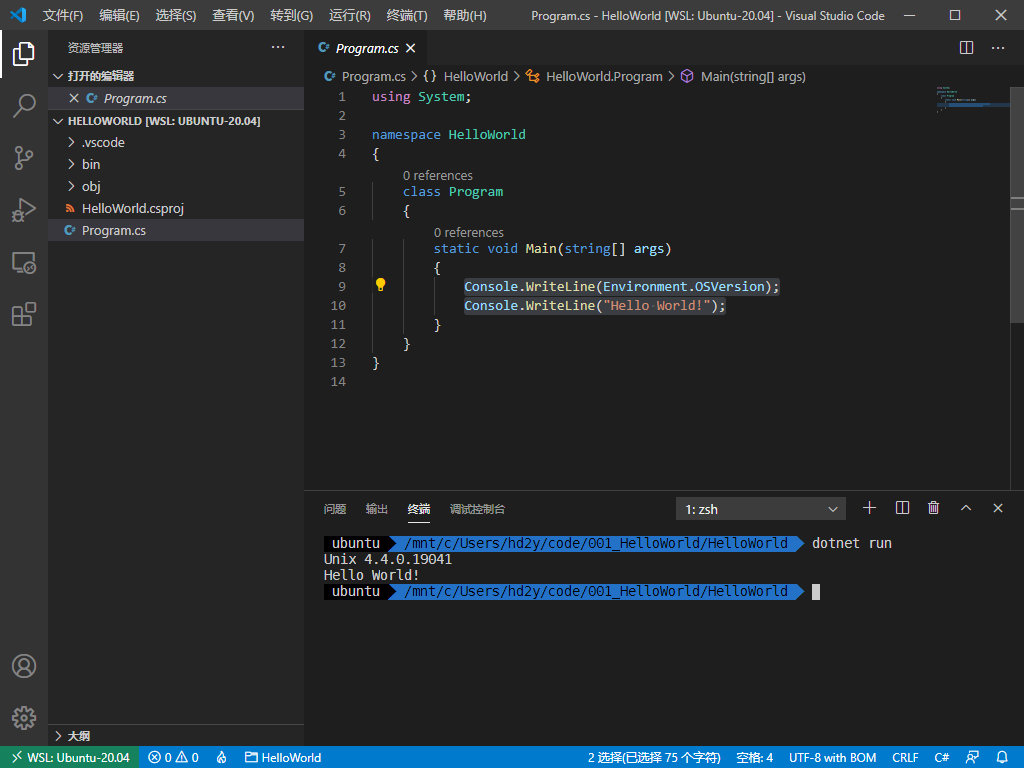
Task: Open the 帮助(H) menu
Action: pyautogui.click(x=464, y=15)
